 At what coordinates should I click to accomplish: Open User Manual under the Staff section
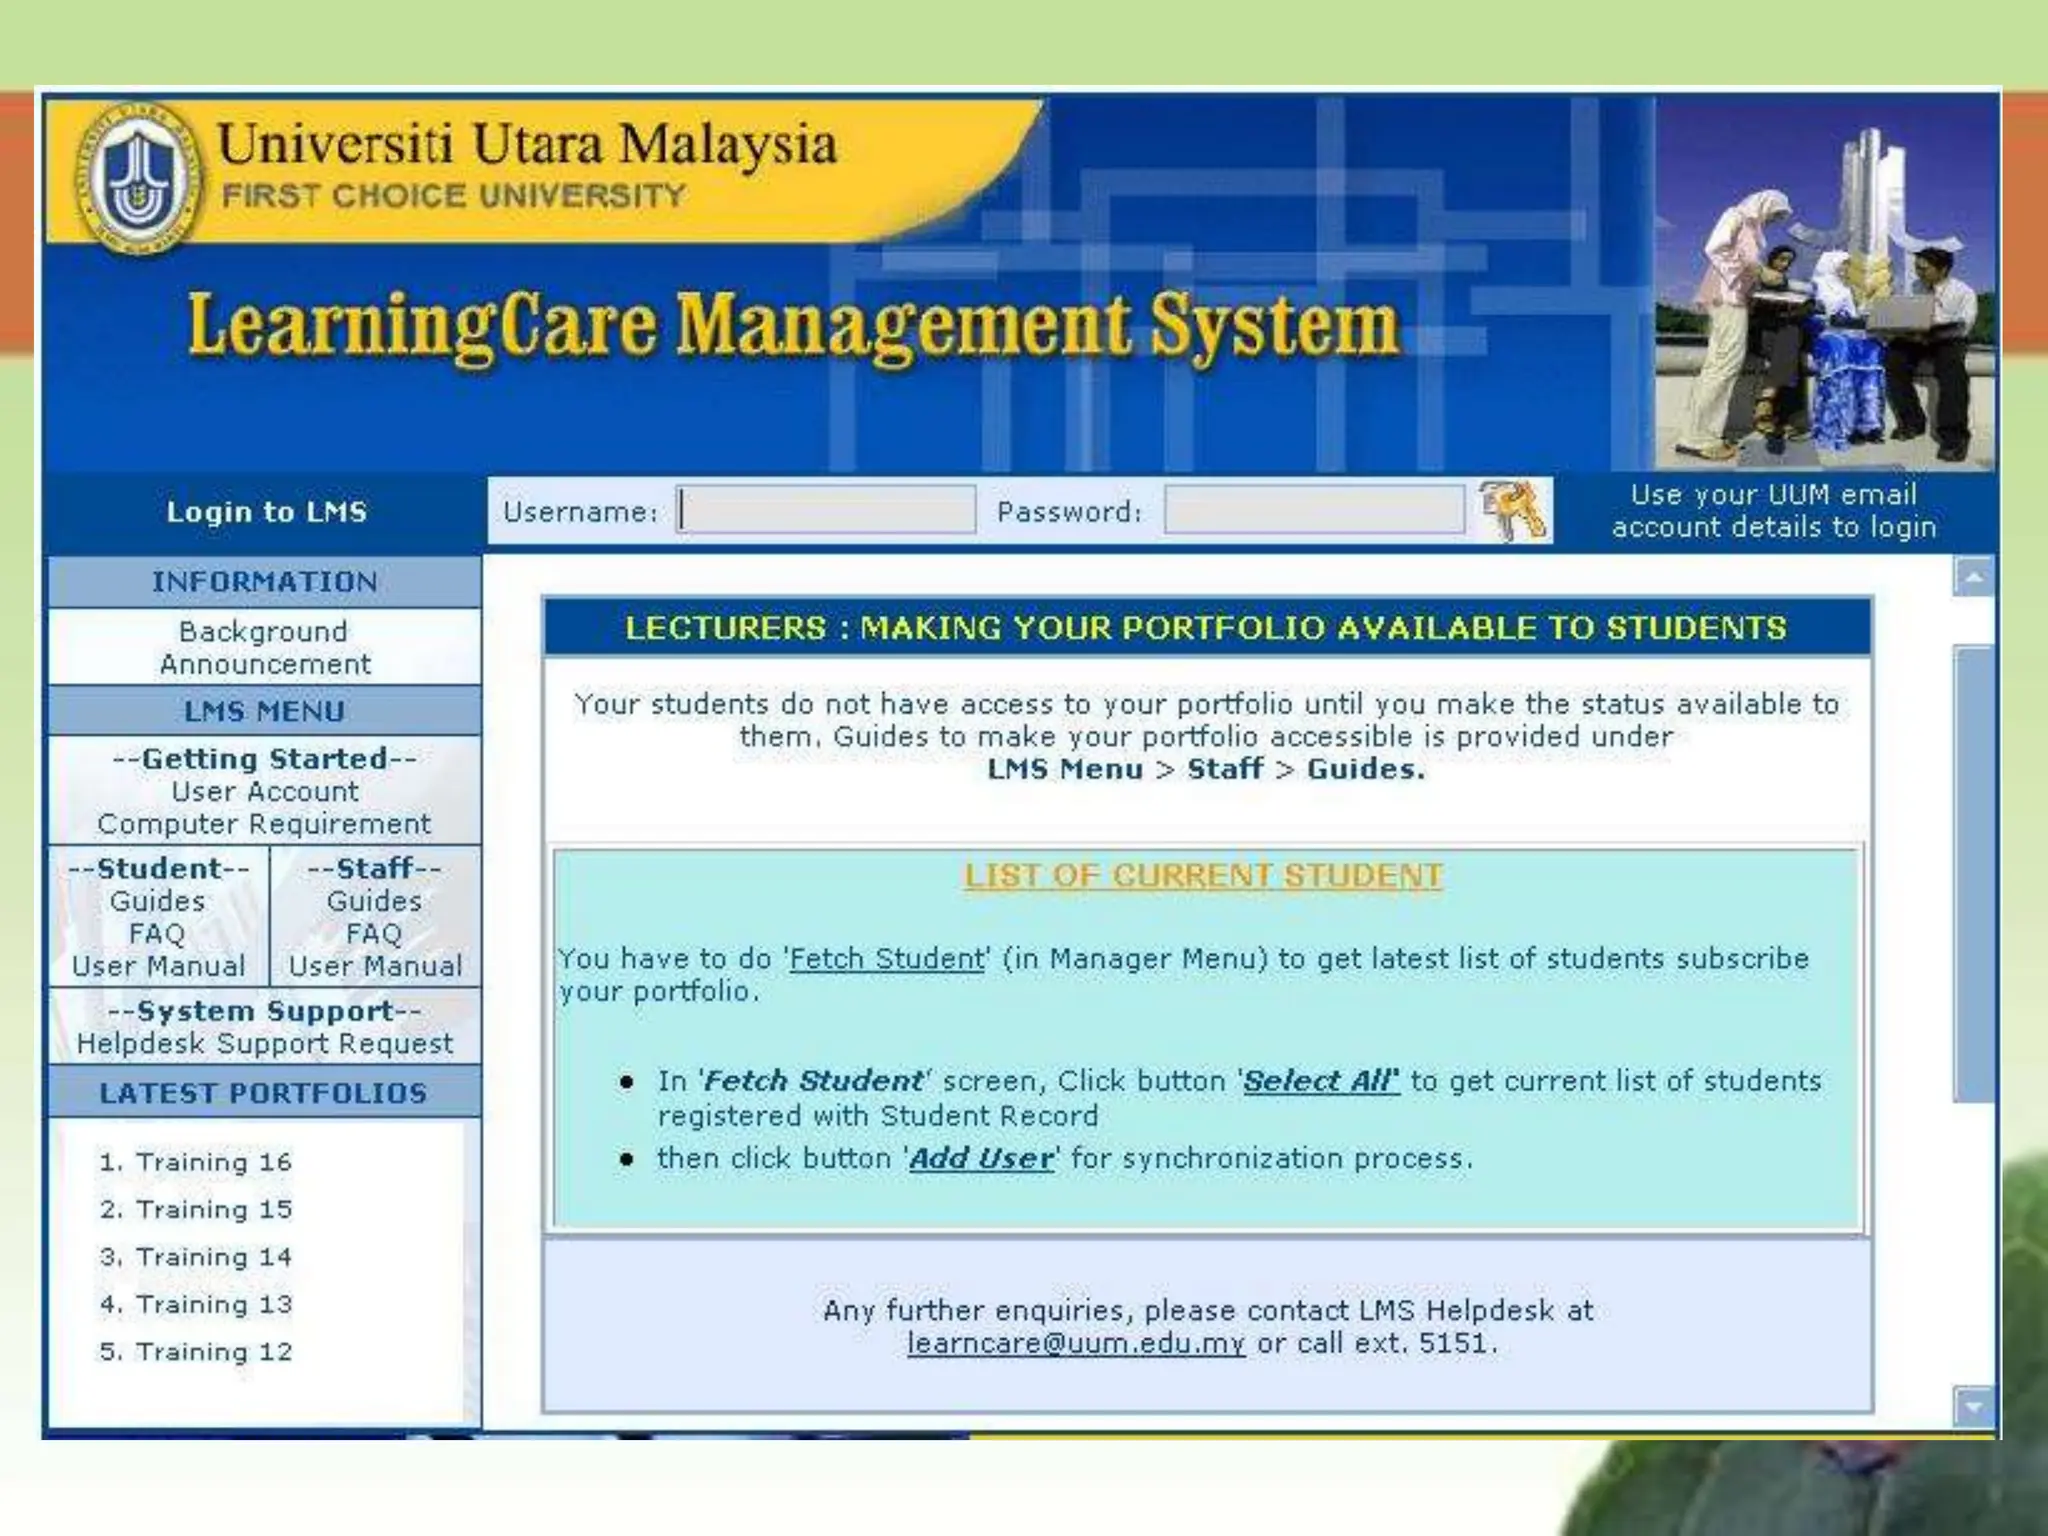point(375,966)
